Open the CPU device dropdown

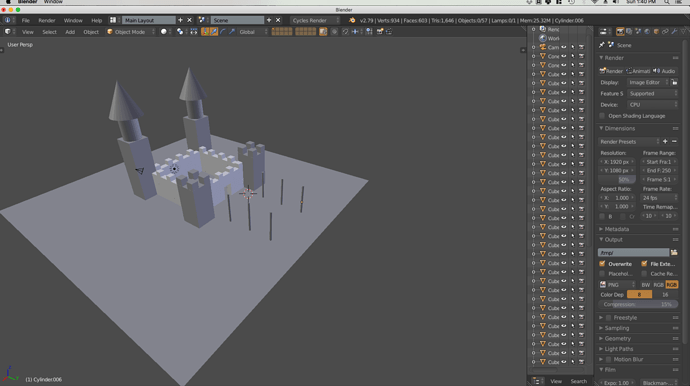tap(653, 105)
